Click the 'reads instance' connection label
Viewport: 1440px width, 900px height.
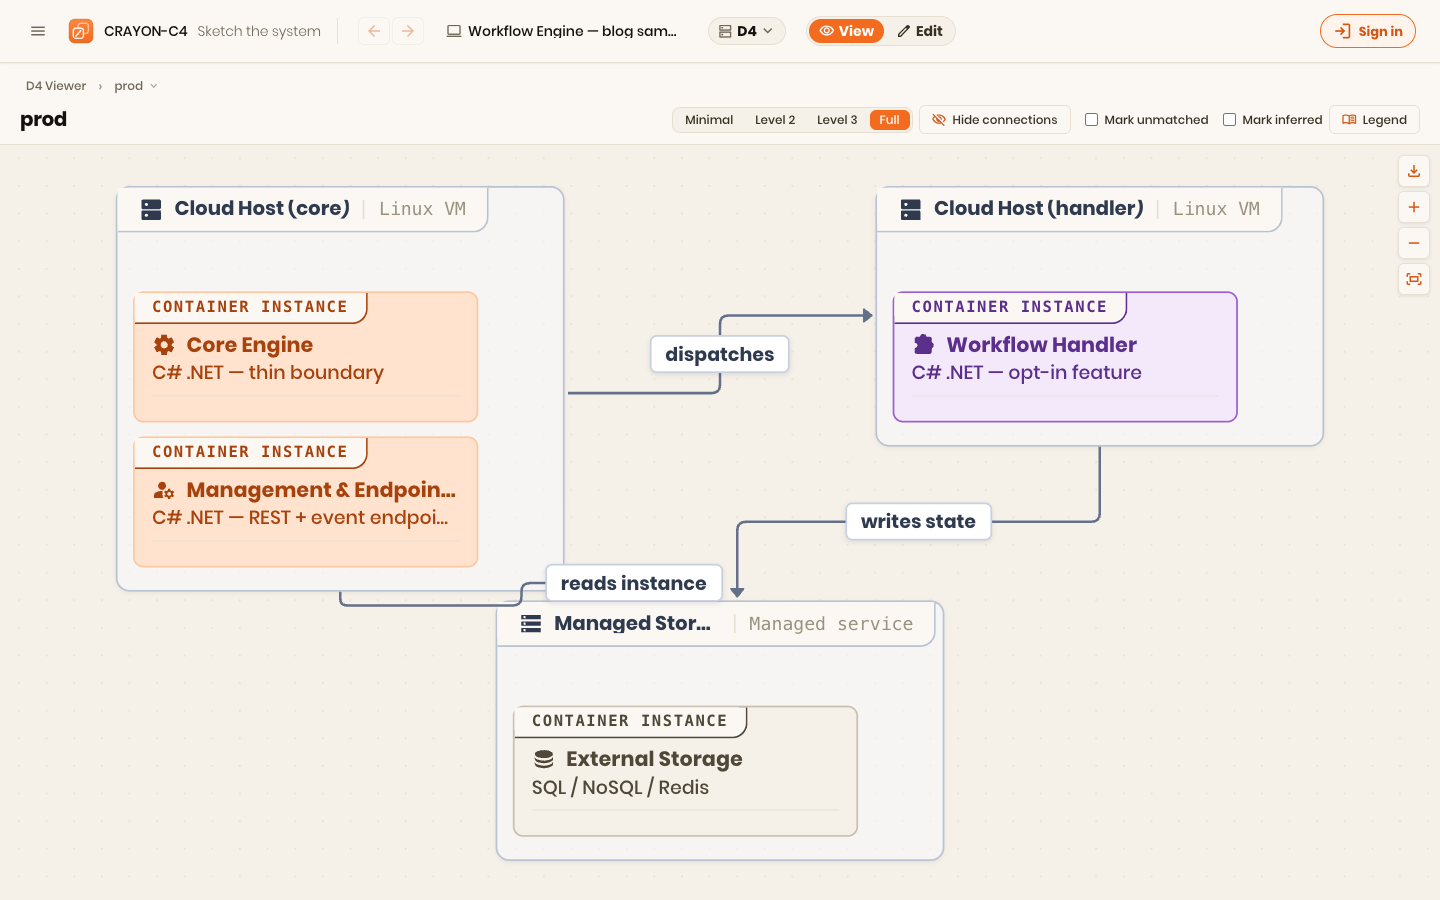tap(634, 583)
